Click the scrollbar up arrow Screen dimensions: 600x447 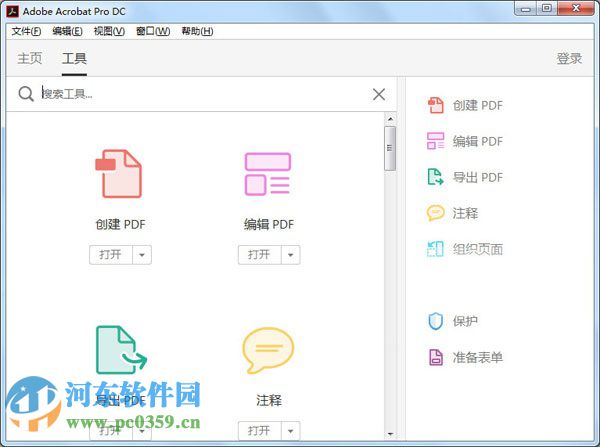point(390,119)
